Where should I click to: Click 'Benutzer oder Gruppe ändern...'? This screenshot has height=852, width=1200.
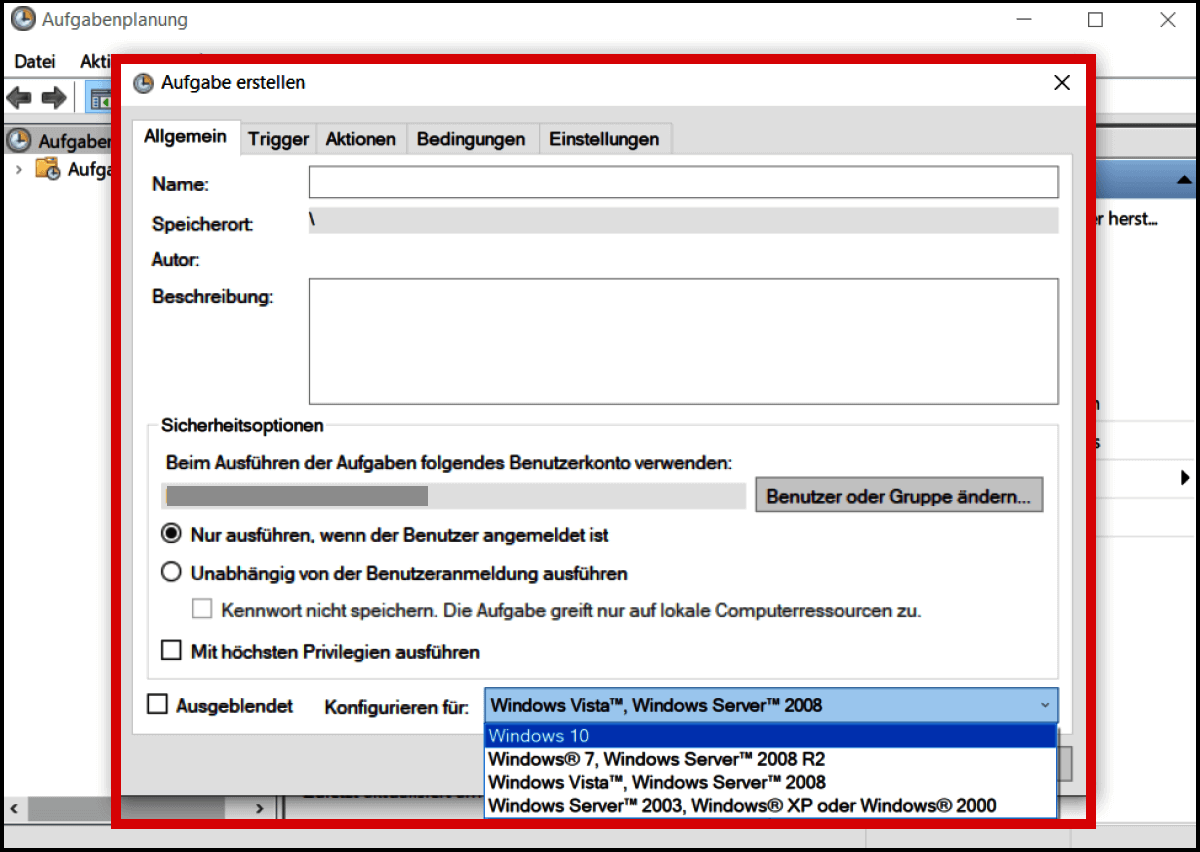898,495
